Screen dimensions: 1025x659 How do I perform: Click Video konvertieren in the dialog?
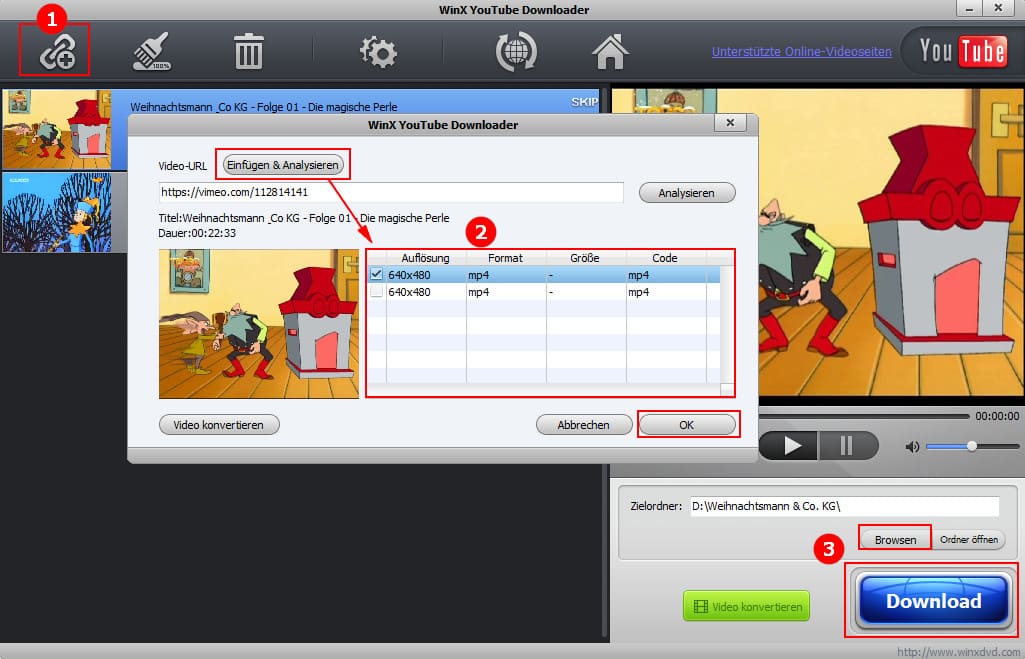219,425
